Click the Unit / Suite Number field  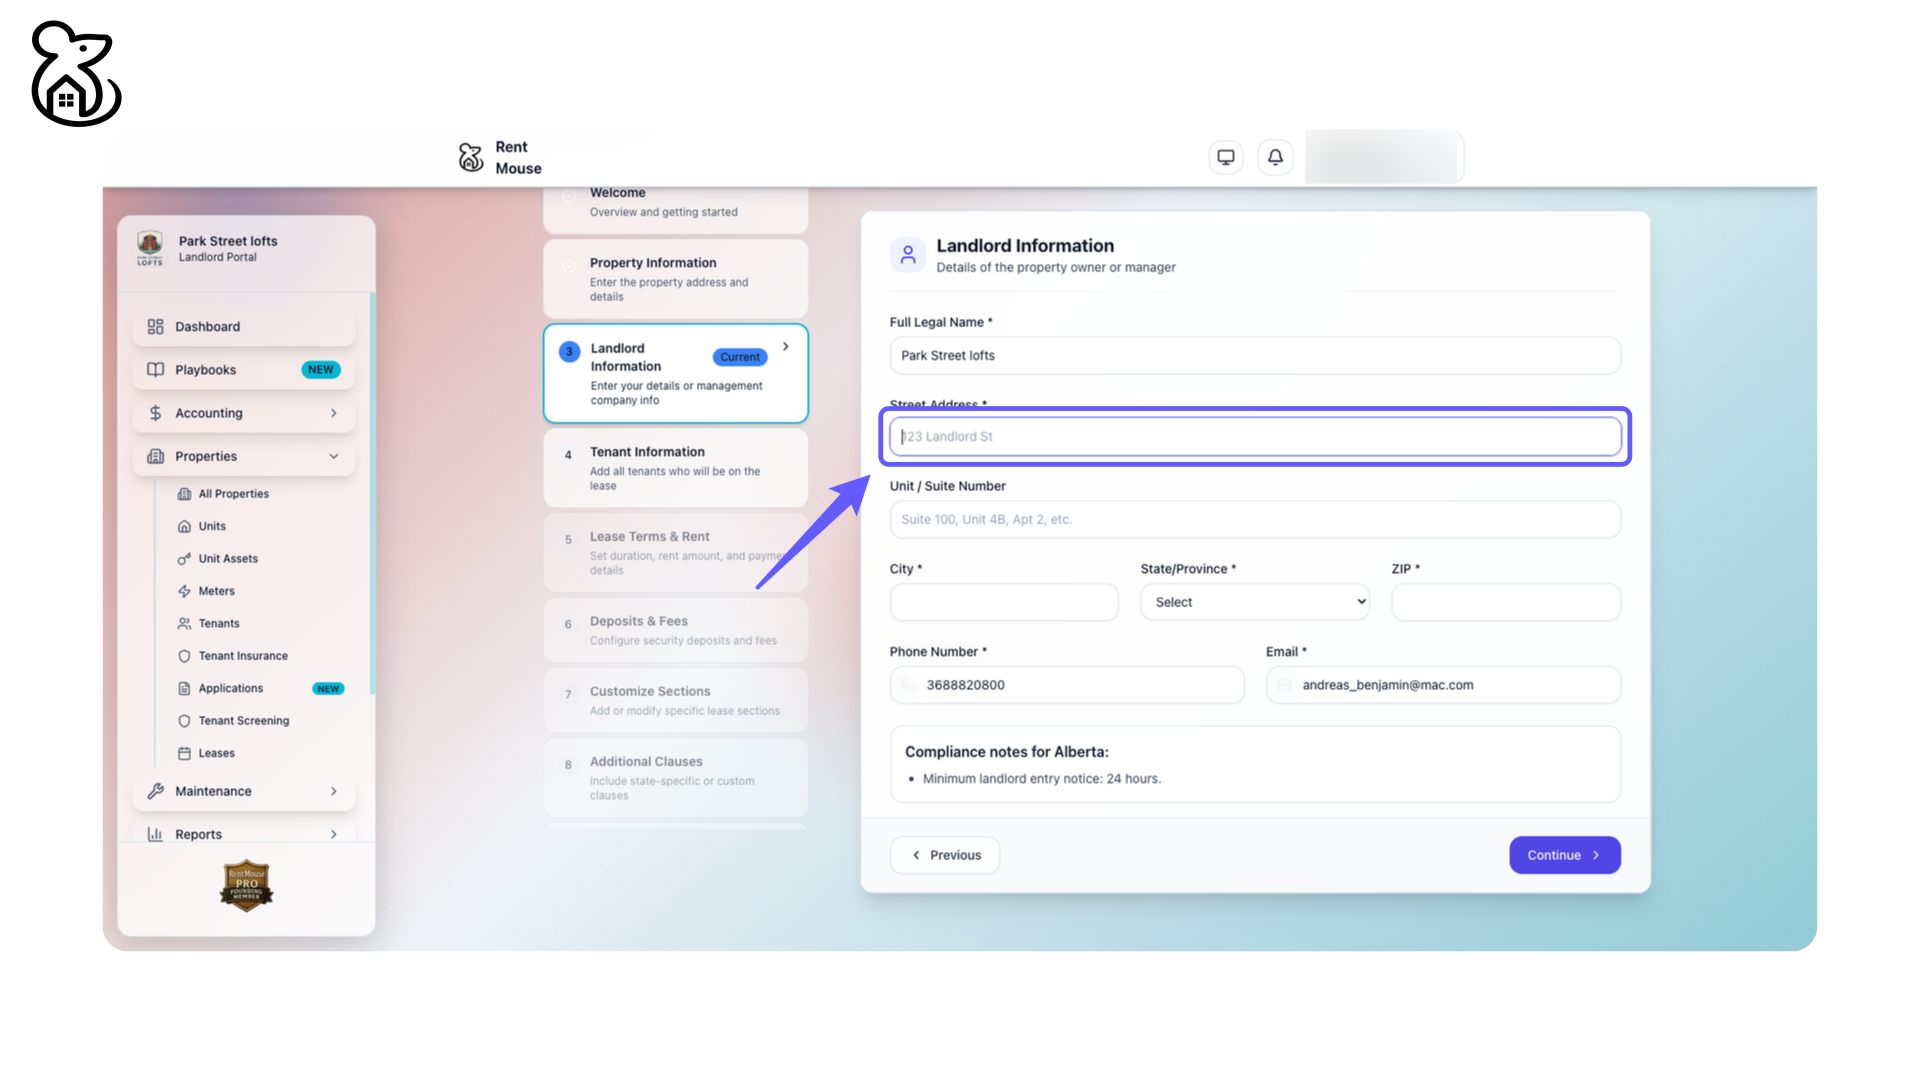coord(1254,520)
